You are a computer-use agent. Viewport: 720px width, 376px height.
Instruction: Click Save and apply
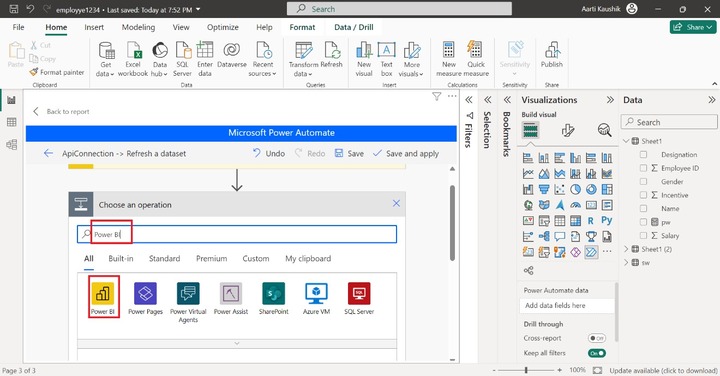406,153
